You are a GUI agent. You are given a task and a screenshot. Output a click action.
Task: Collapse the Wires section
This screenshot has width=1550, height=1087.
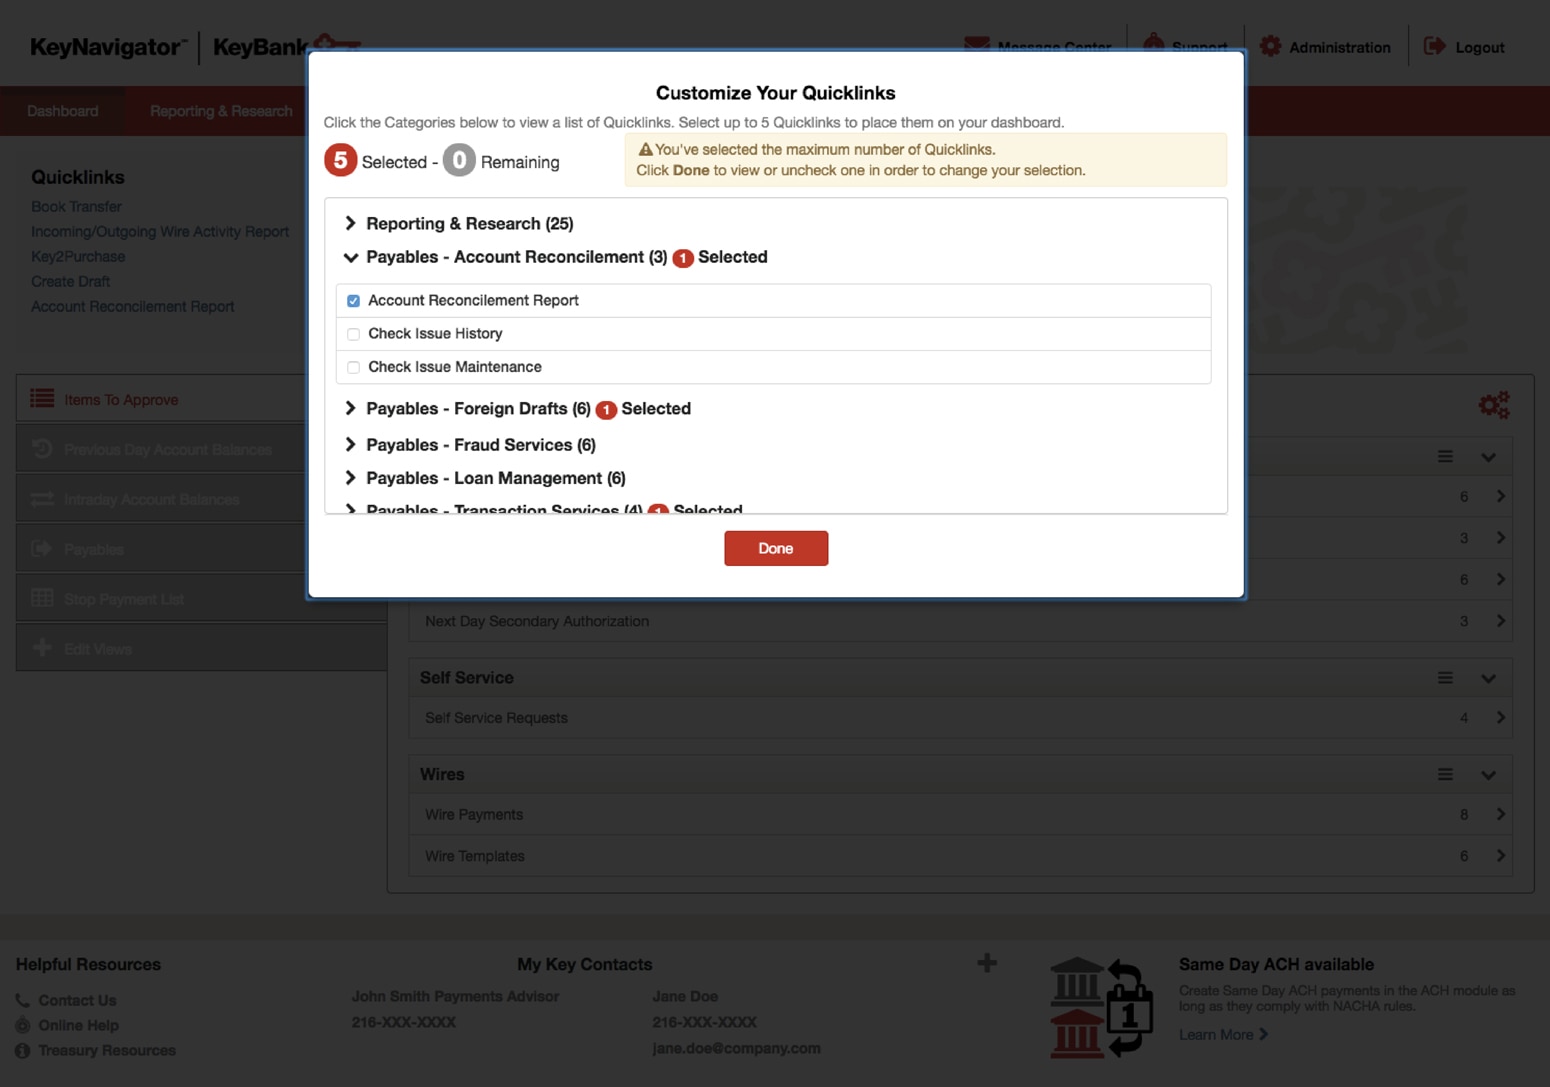tap(1488, 775)
